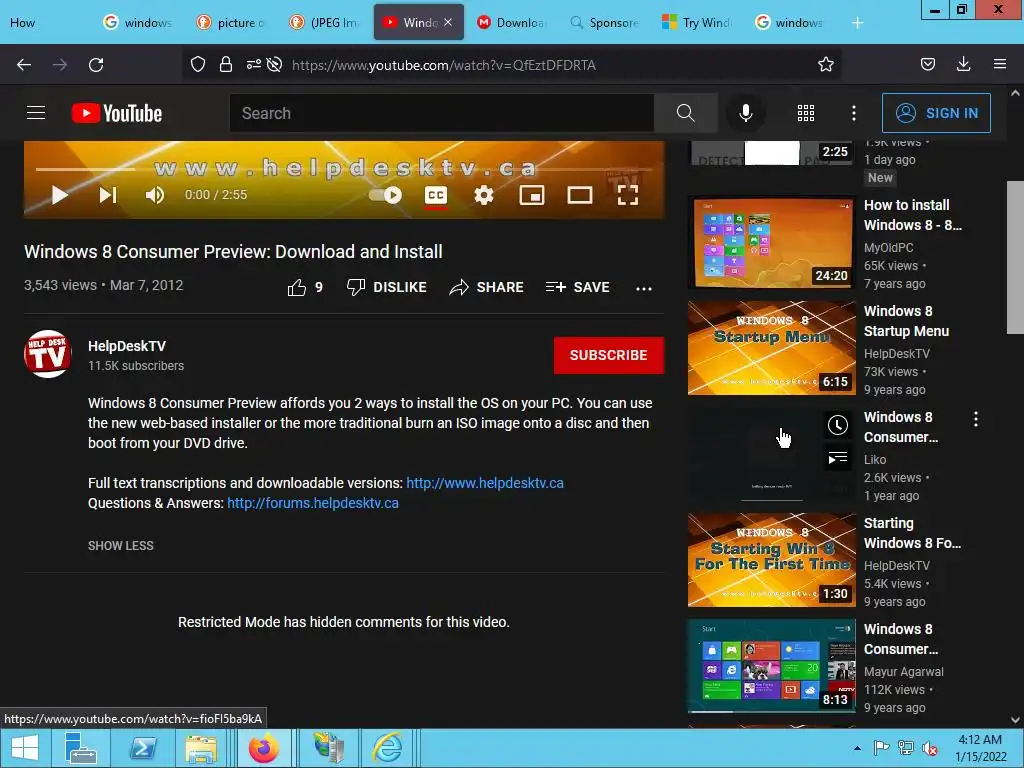Switch to the Try Windows tab
The width and height of the screenshot is (1024, 768).
pos(697,23)
